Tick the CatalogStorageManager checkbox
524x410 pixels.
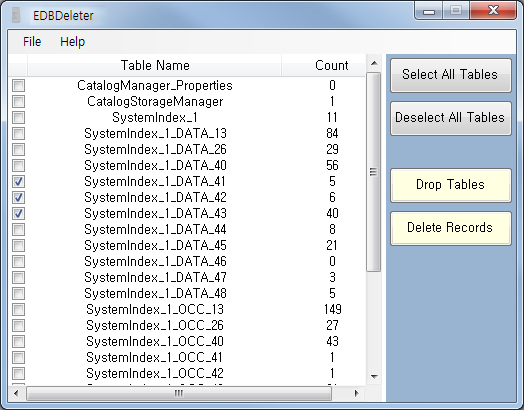[x=18, y=101]
